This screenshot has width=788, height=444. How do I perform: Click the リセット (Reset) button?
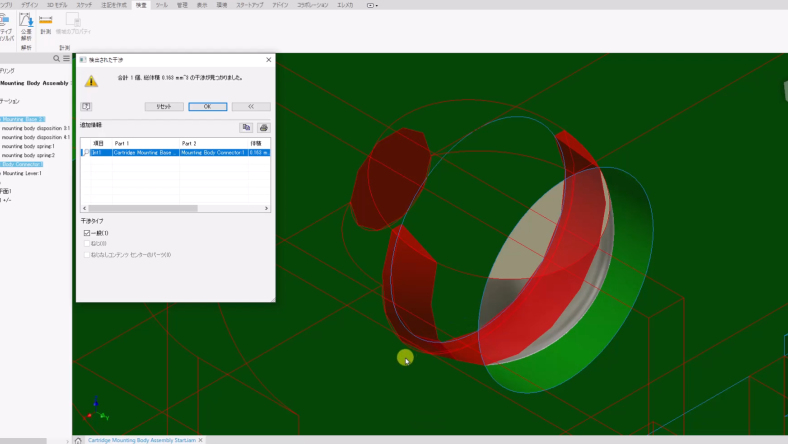(164, 106)
